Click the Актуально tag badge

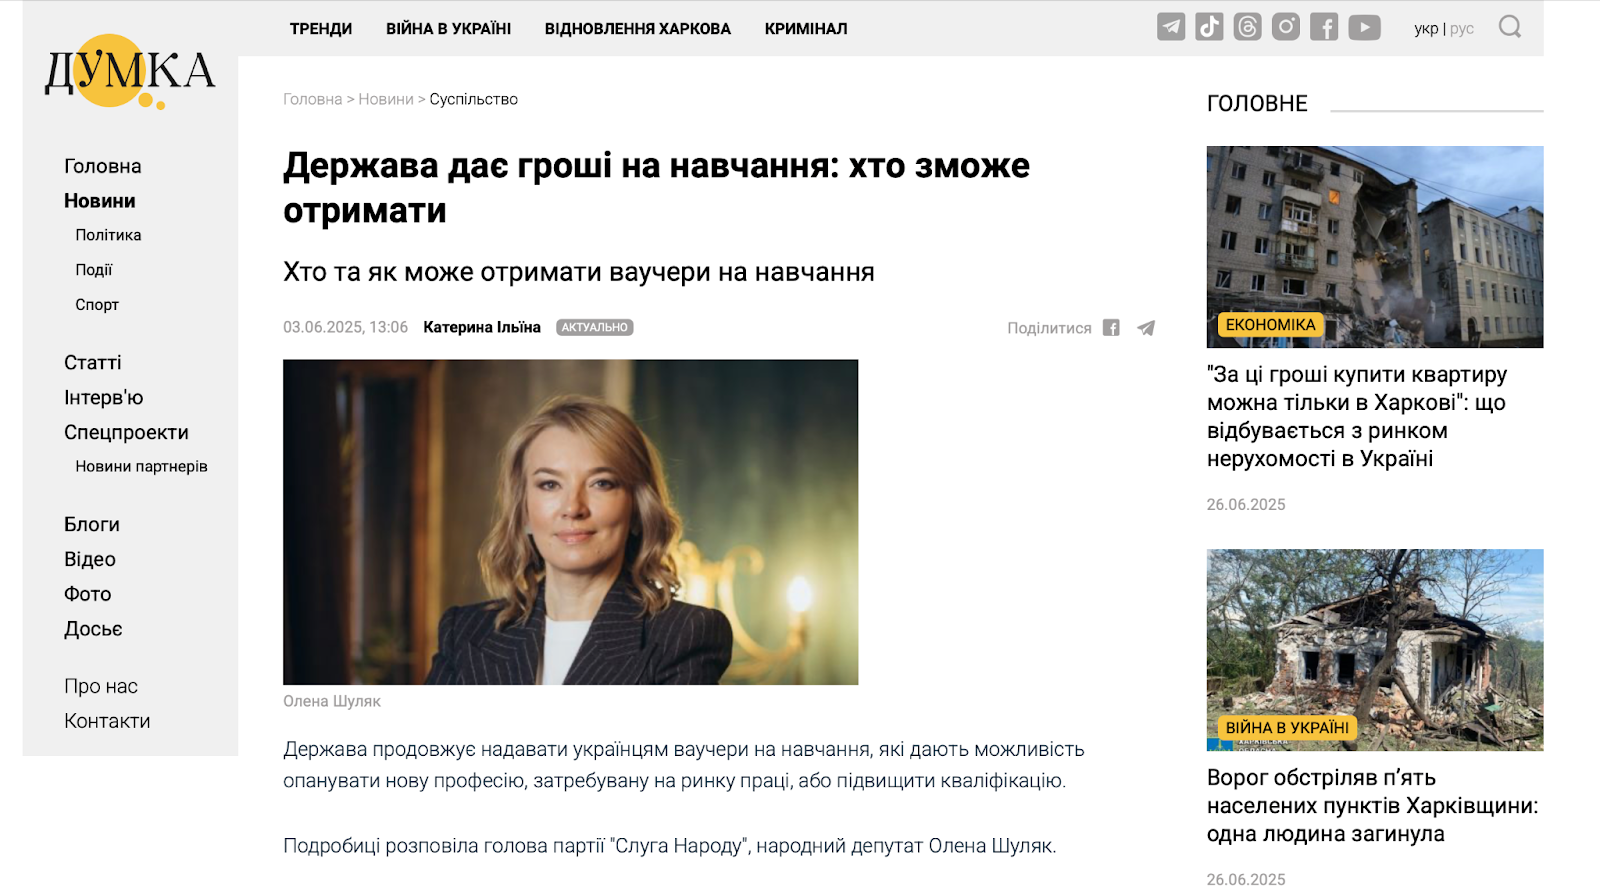[x=595, y=327]
